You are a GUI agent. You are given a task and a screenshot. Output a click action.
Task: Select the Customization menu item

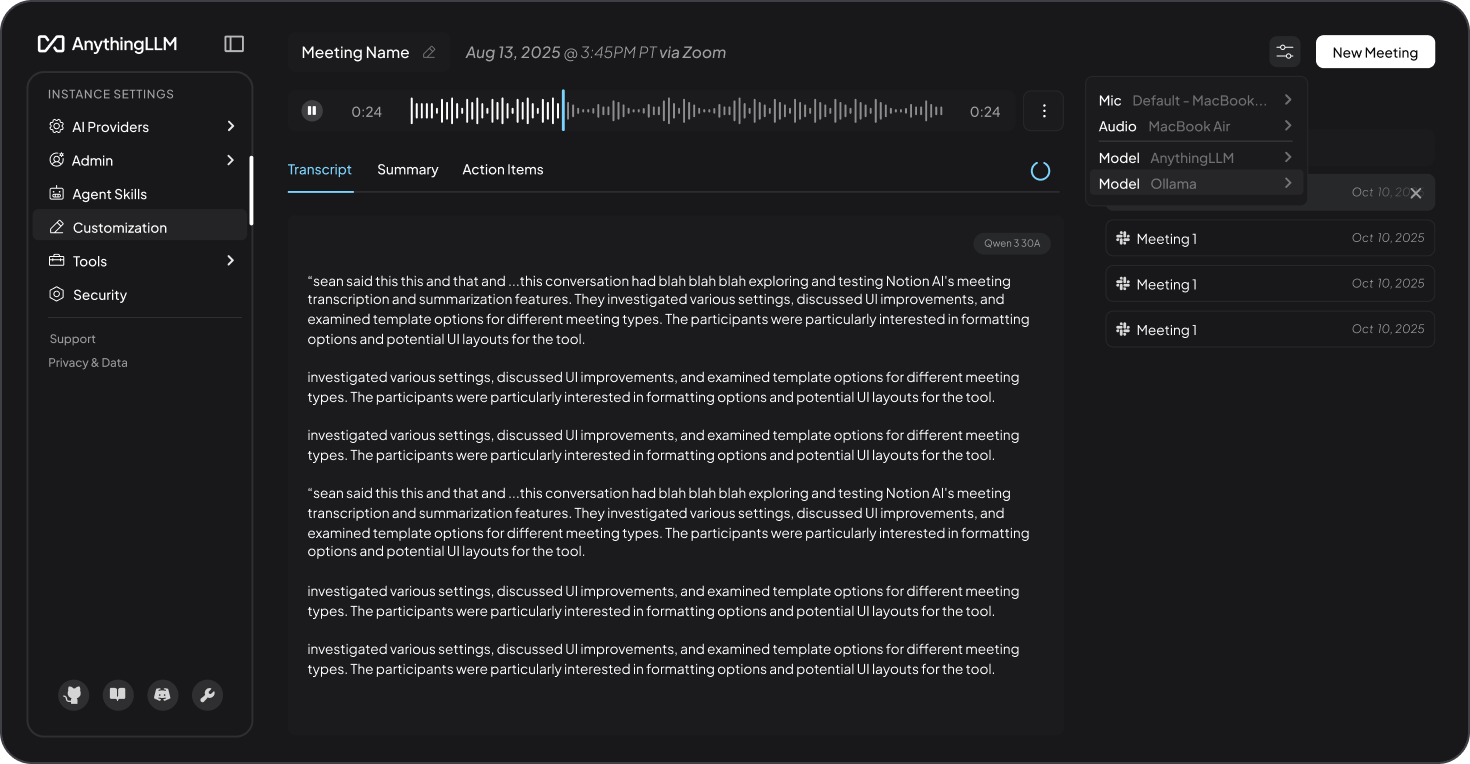140,227
